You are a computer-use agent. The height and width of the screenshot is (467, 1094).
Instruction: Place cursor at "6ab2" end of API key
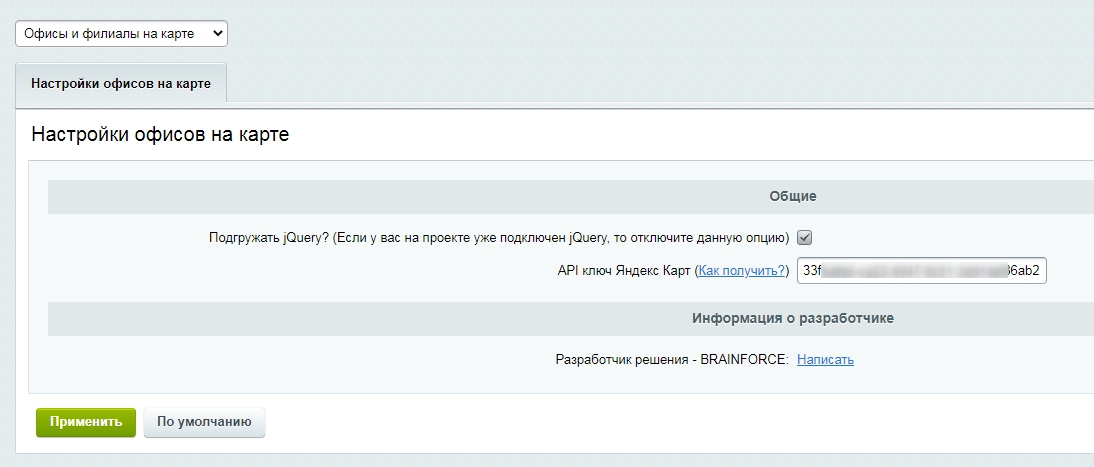1038,271
